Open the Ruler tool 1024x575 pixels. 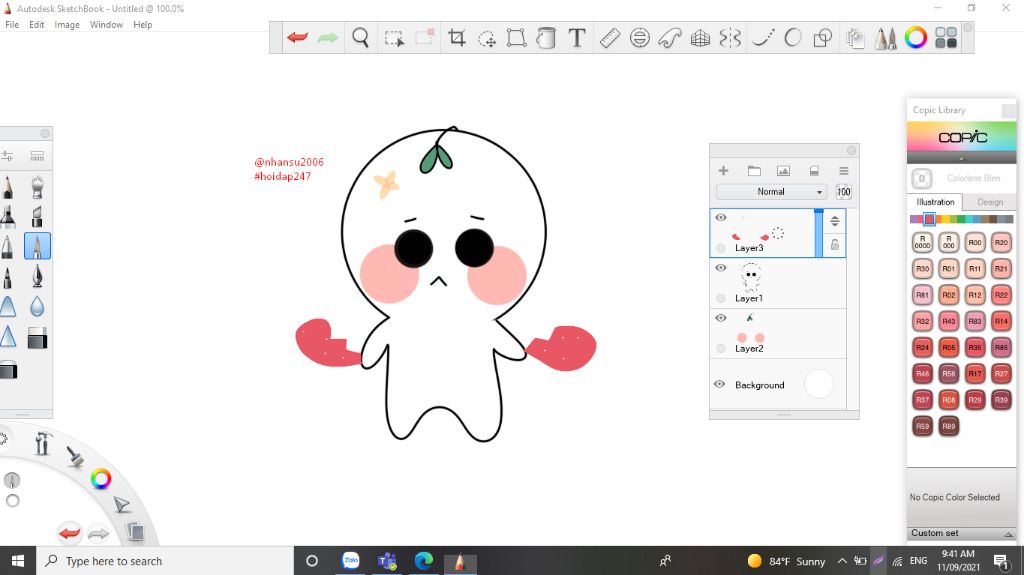pyautogui.click(x=609, y=38)
